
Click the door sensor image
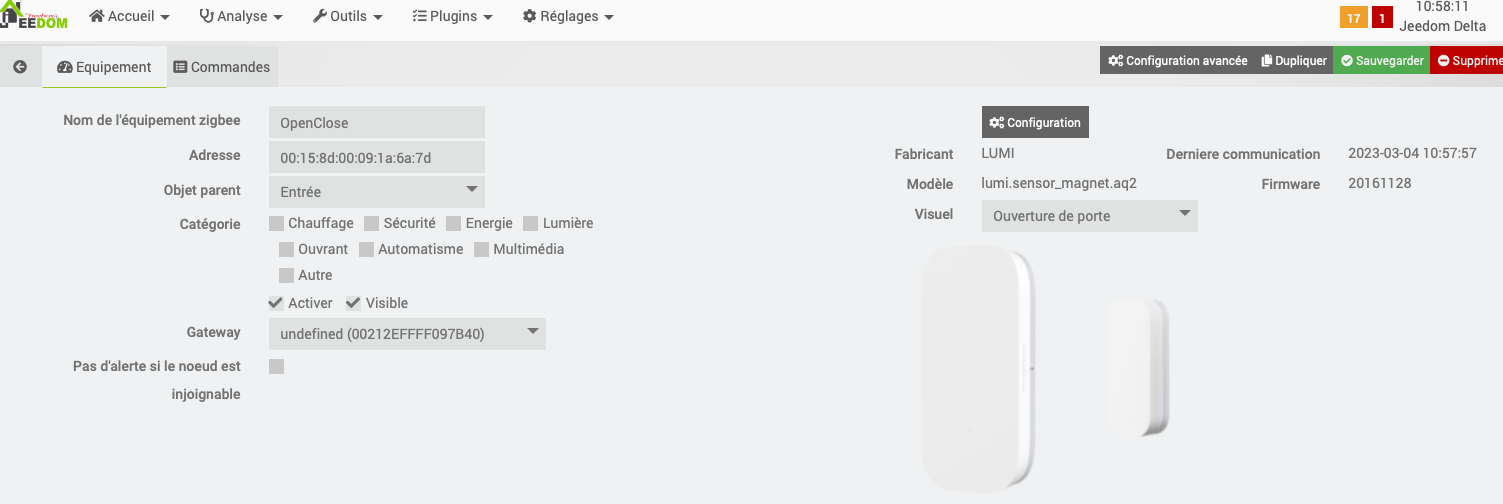[x=1045, y=370]
